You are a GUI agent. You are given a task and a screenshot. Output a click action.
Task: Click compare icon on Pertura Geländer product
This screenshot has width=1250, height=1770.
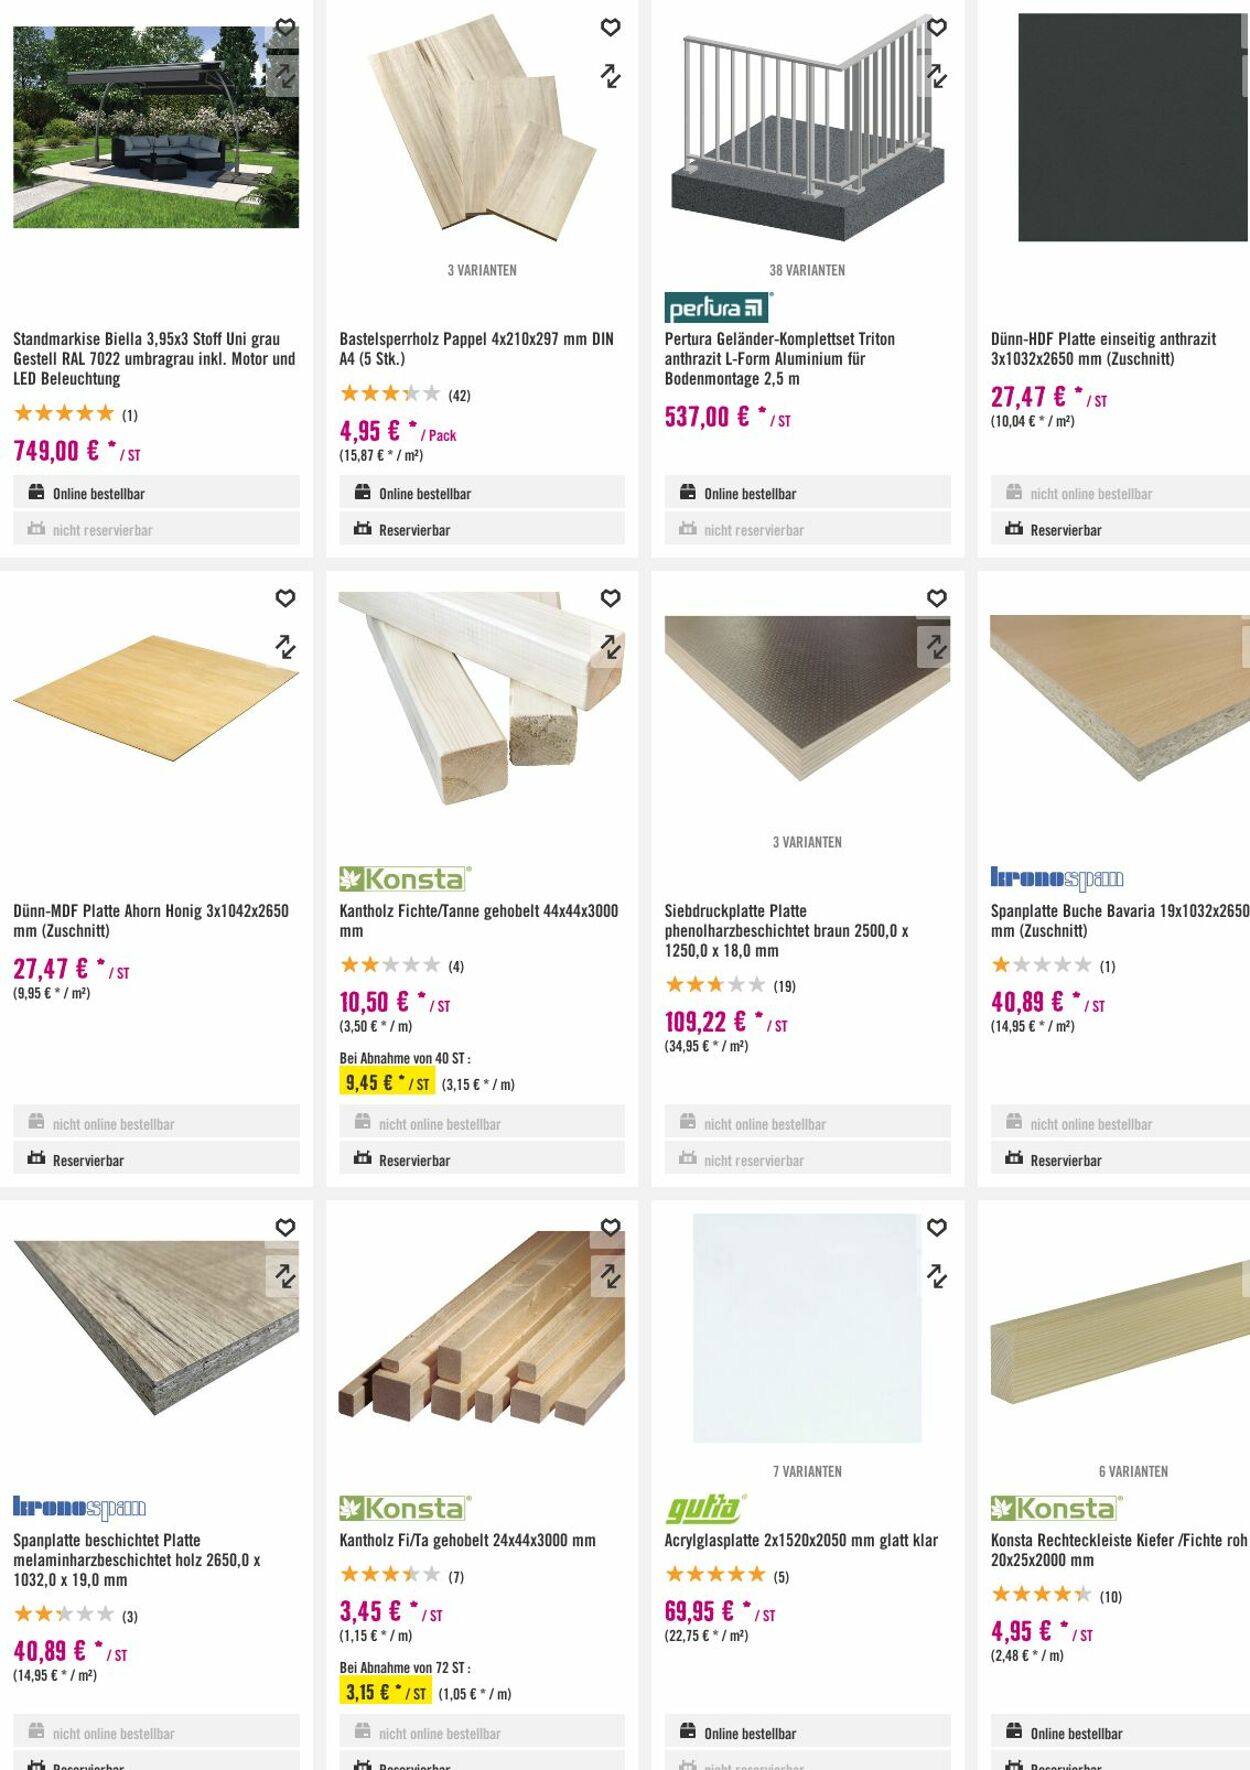(x=936, y=76)
